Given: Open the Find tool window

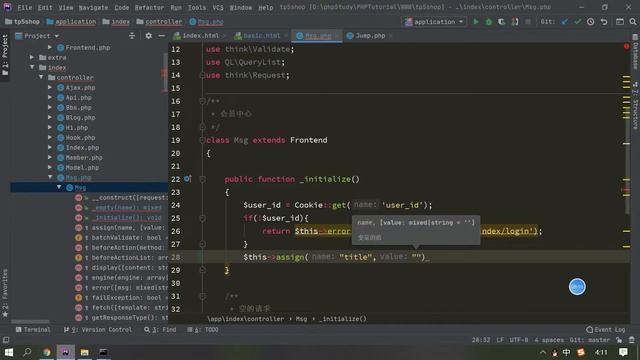Looking at the screenshot, I should point(160,329).
